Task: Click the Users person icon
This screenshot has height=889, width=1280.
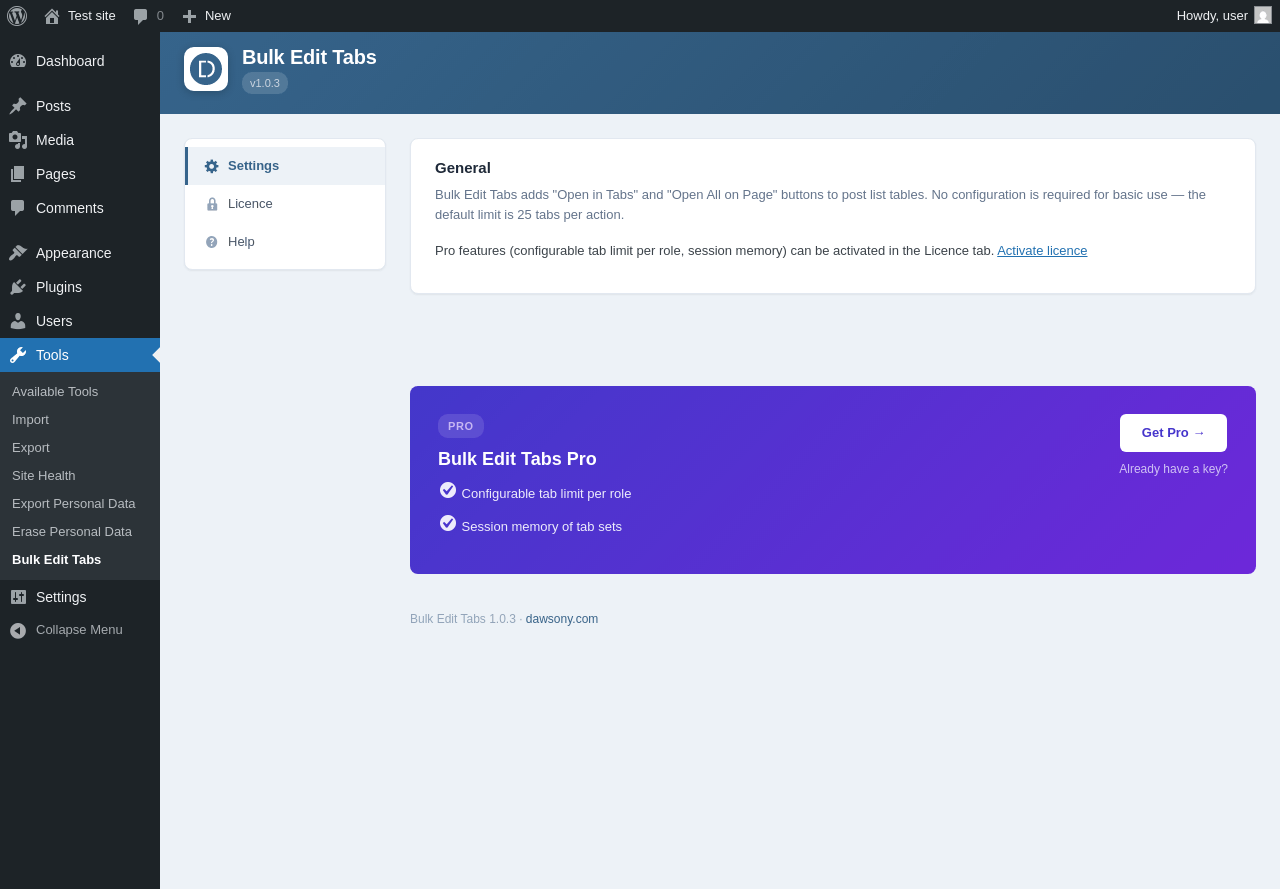Action: click(x=18, y=321)
